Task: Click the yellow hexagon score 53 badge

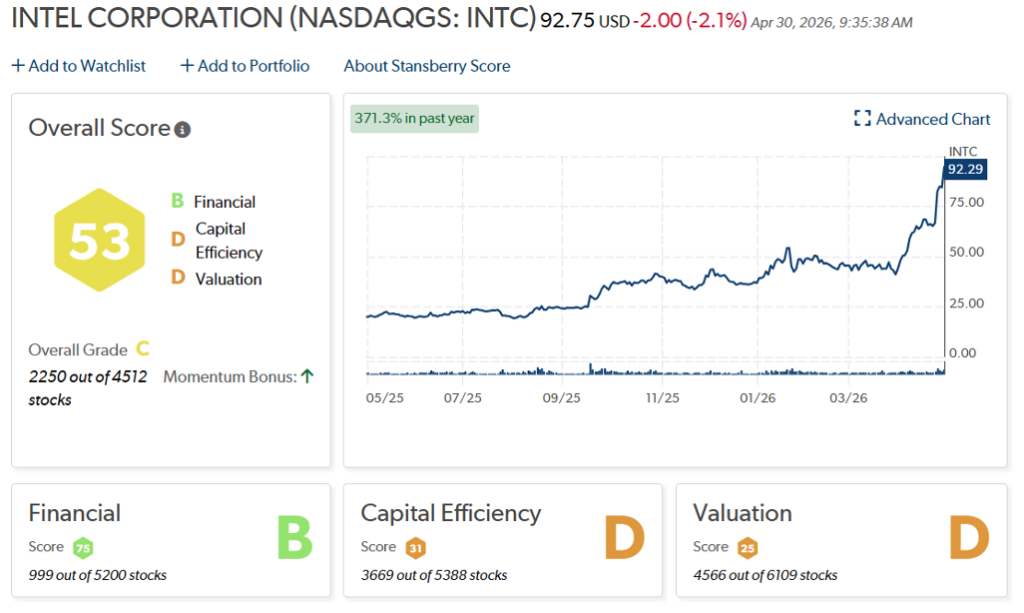Action: pos(99,240)
